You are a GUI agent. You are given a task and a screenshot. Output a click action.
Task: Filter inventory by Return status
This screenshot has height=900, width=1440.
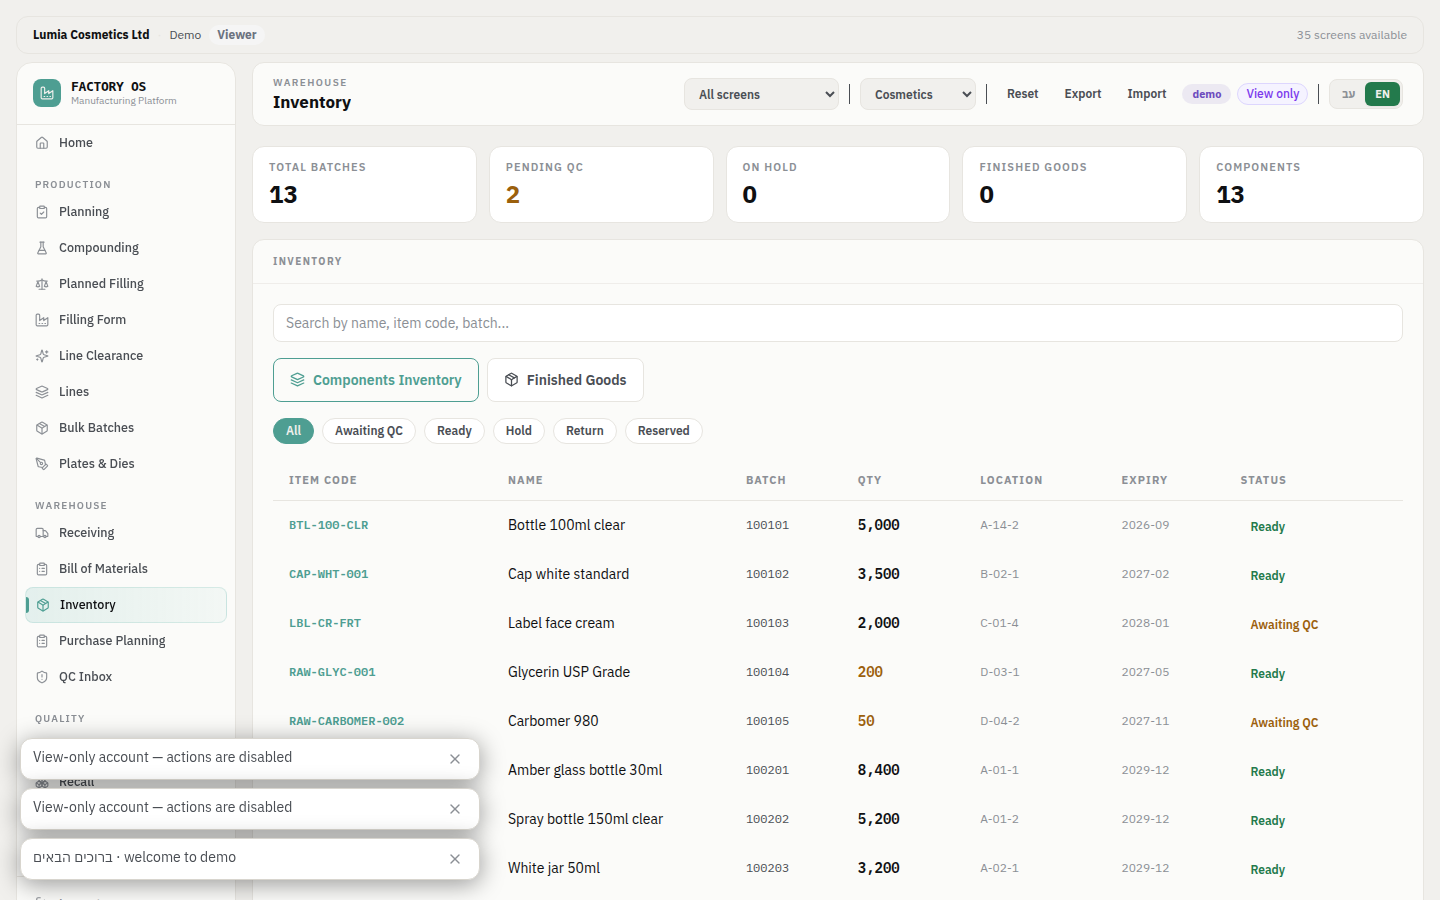[585, 431]
